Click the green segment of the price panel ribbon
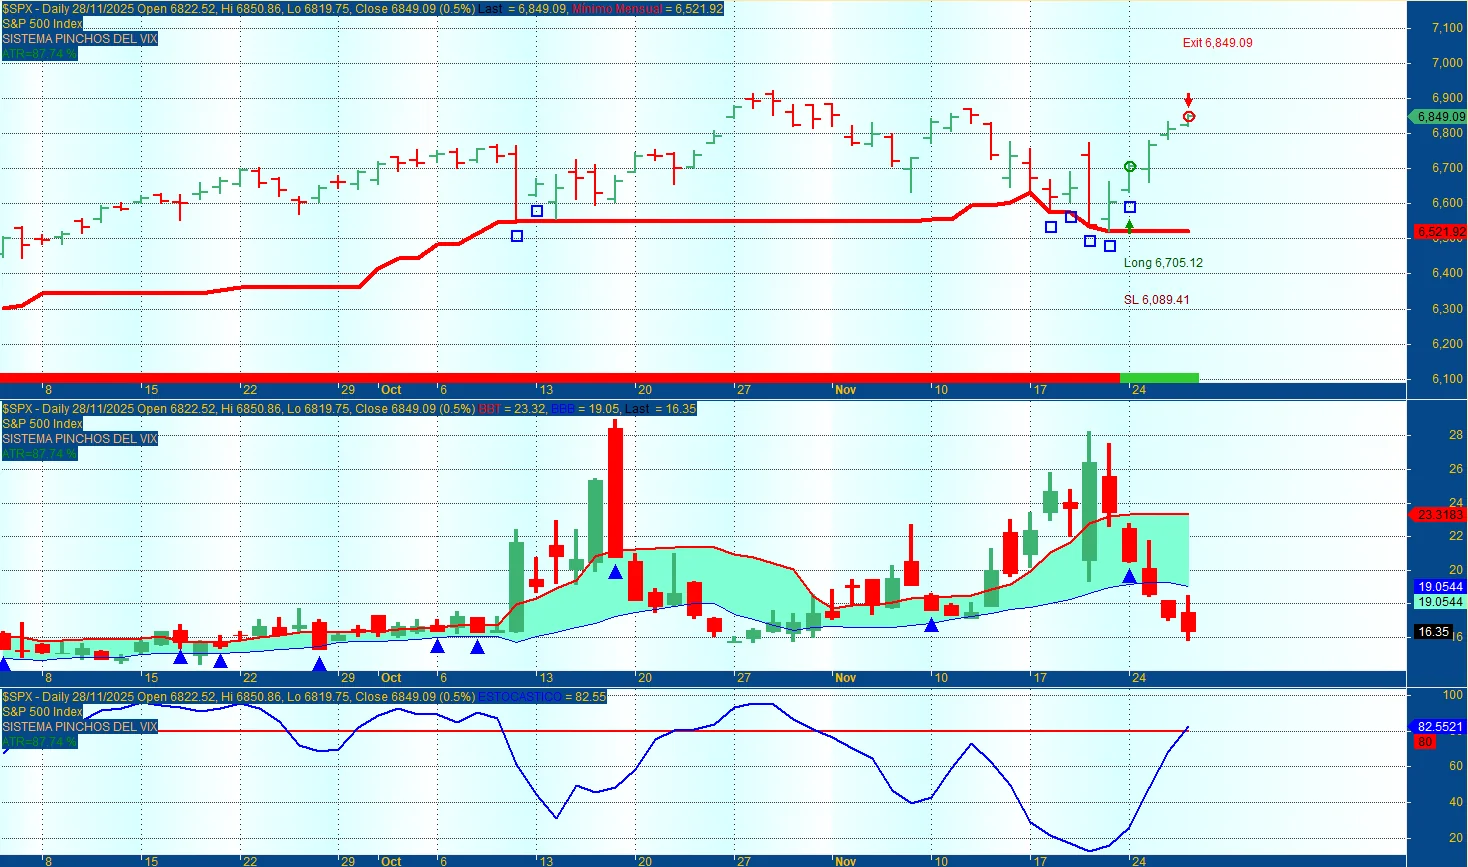Screen dimensions: 1468x867 coord(1159,378)
